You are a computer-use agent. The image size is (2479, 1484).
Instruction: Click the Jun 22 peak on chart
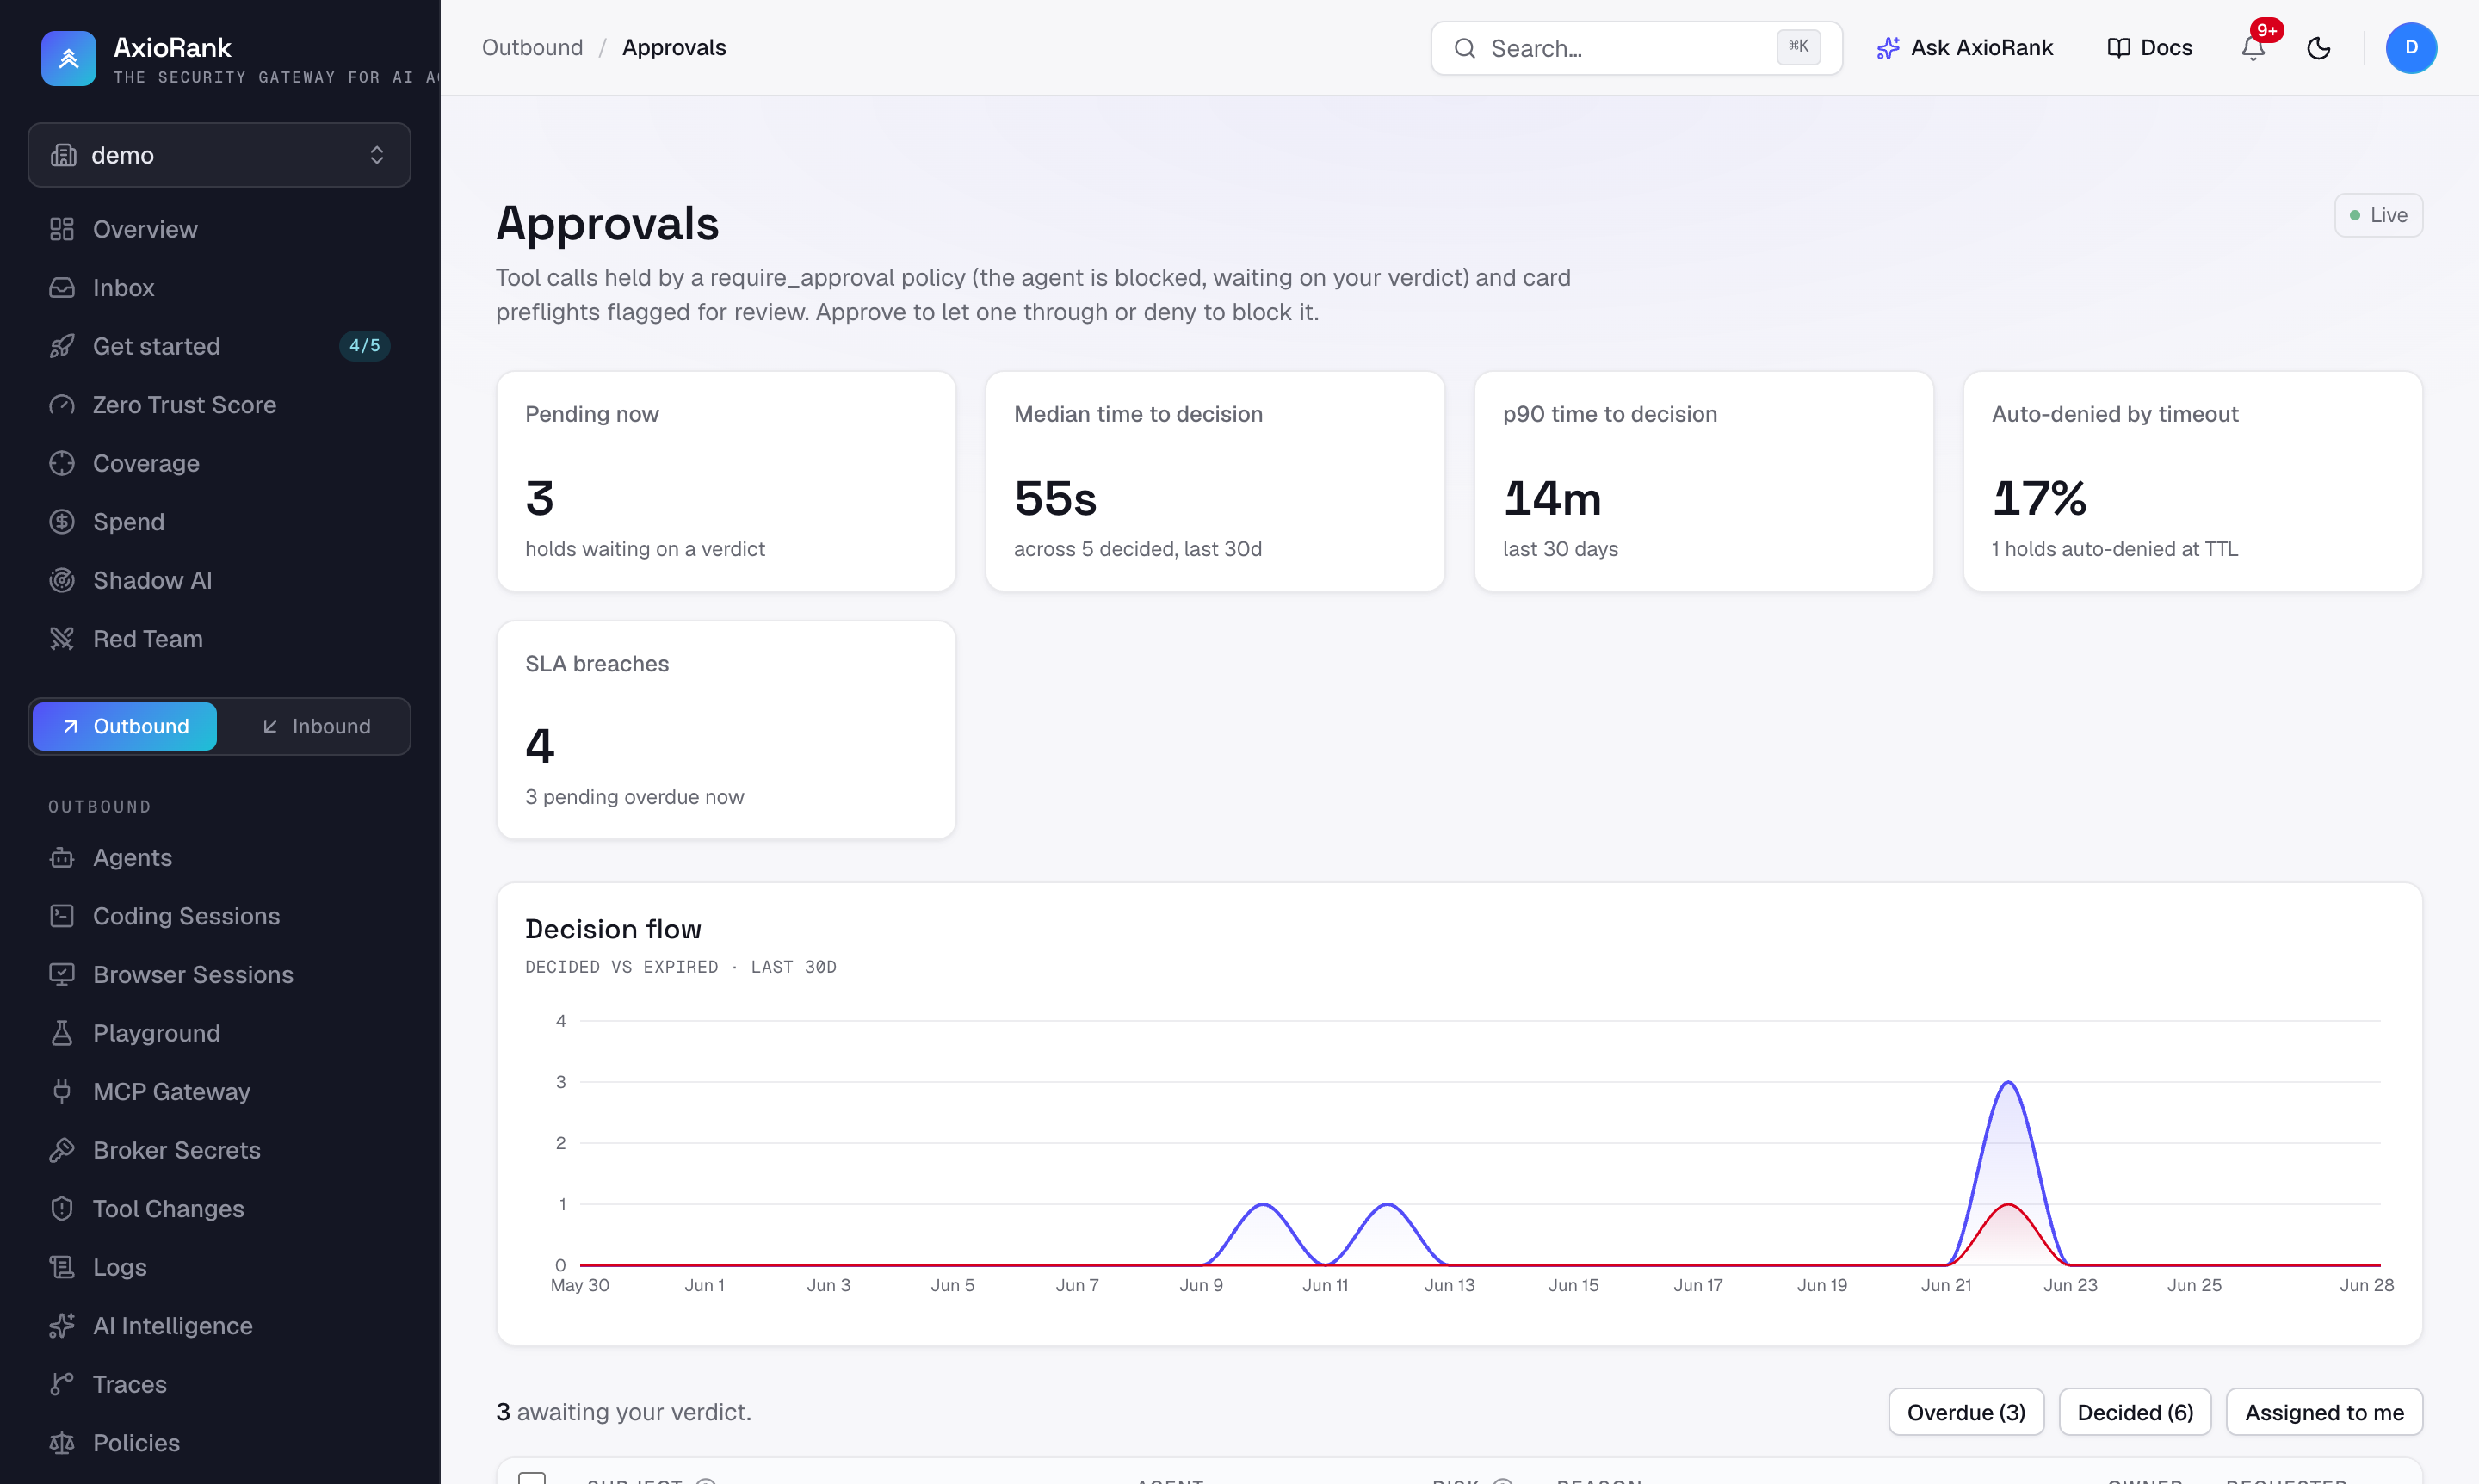point(2008,1083)
